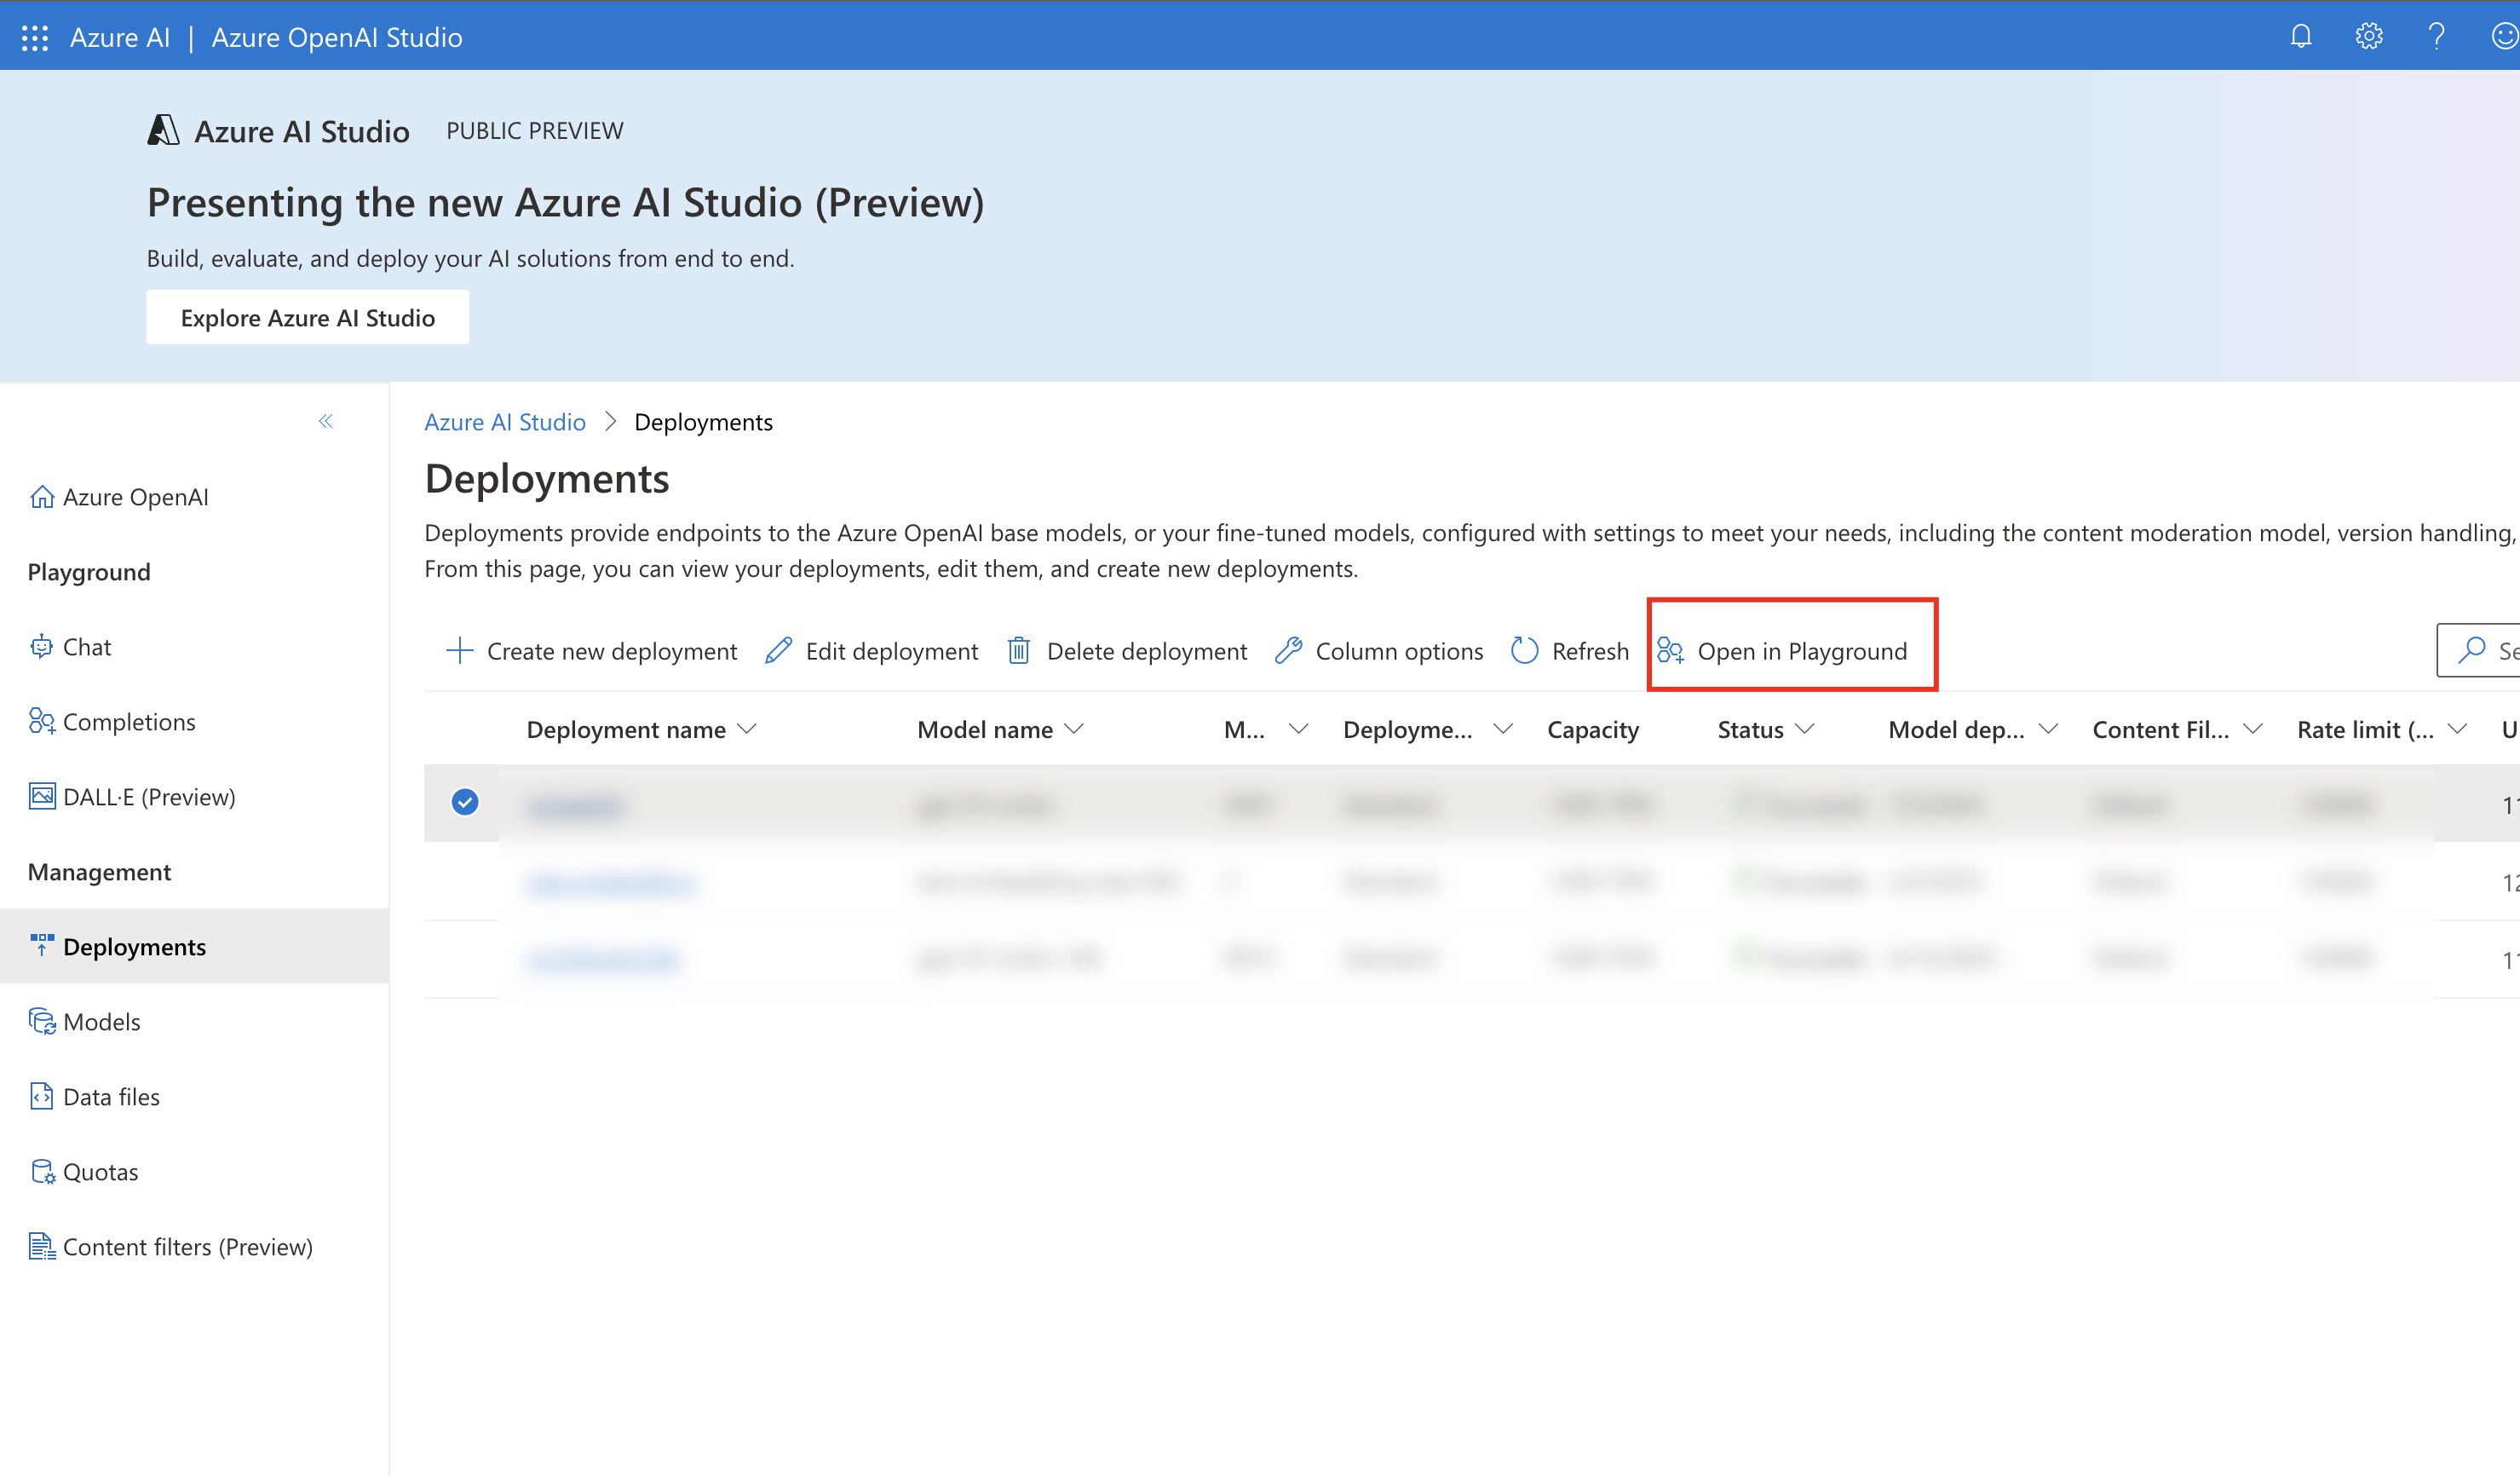Select Deployments in the sidebar

(x=194, y=946)
